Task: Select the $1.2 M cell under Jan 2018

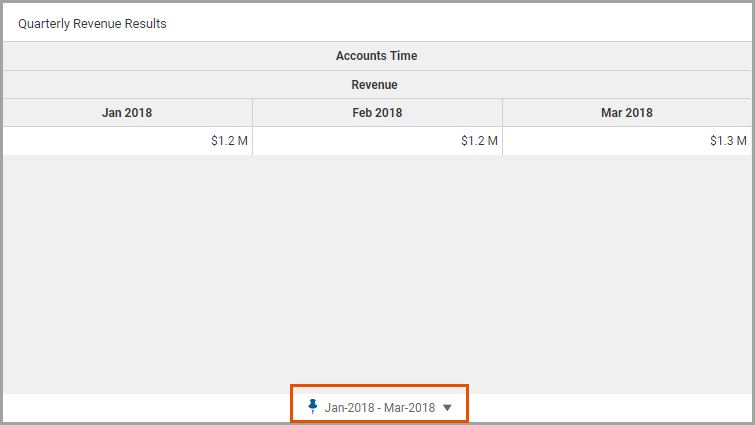Action: click(x=128, y=141)
